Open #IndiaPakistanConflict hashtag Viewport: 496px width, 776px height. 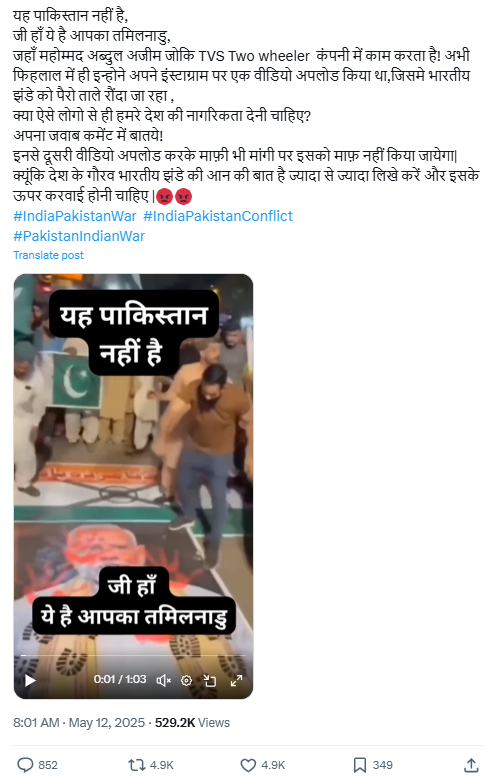pyautogui.click(x=218, y=216)
